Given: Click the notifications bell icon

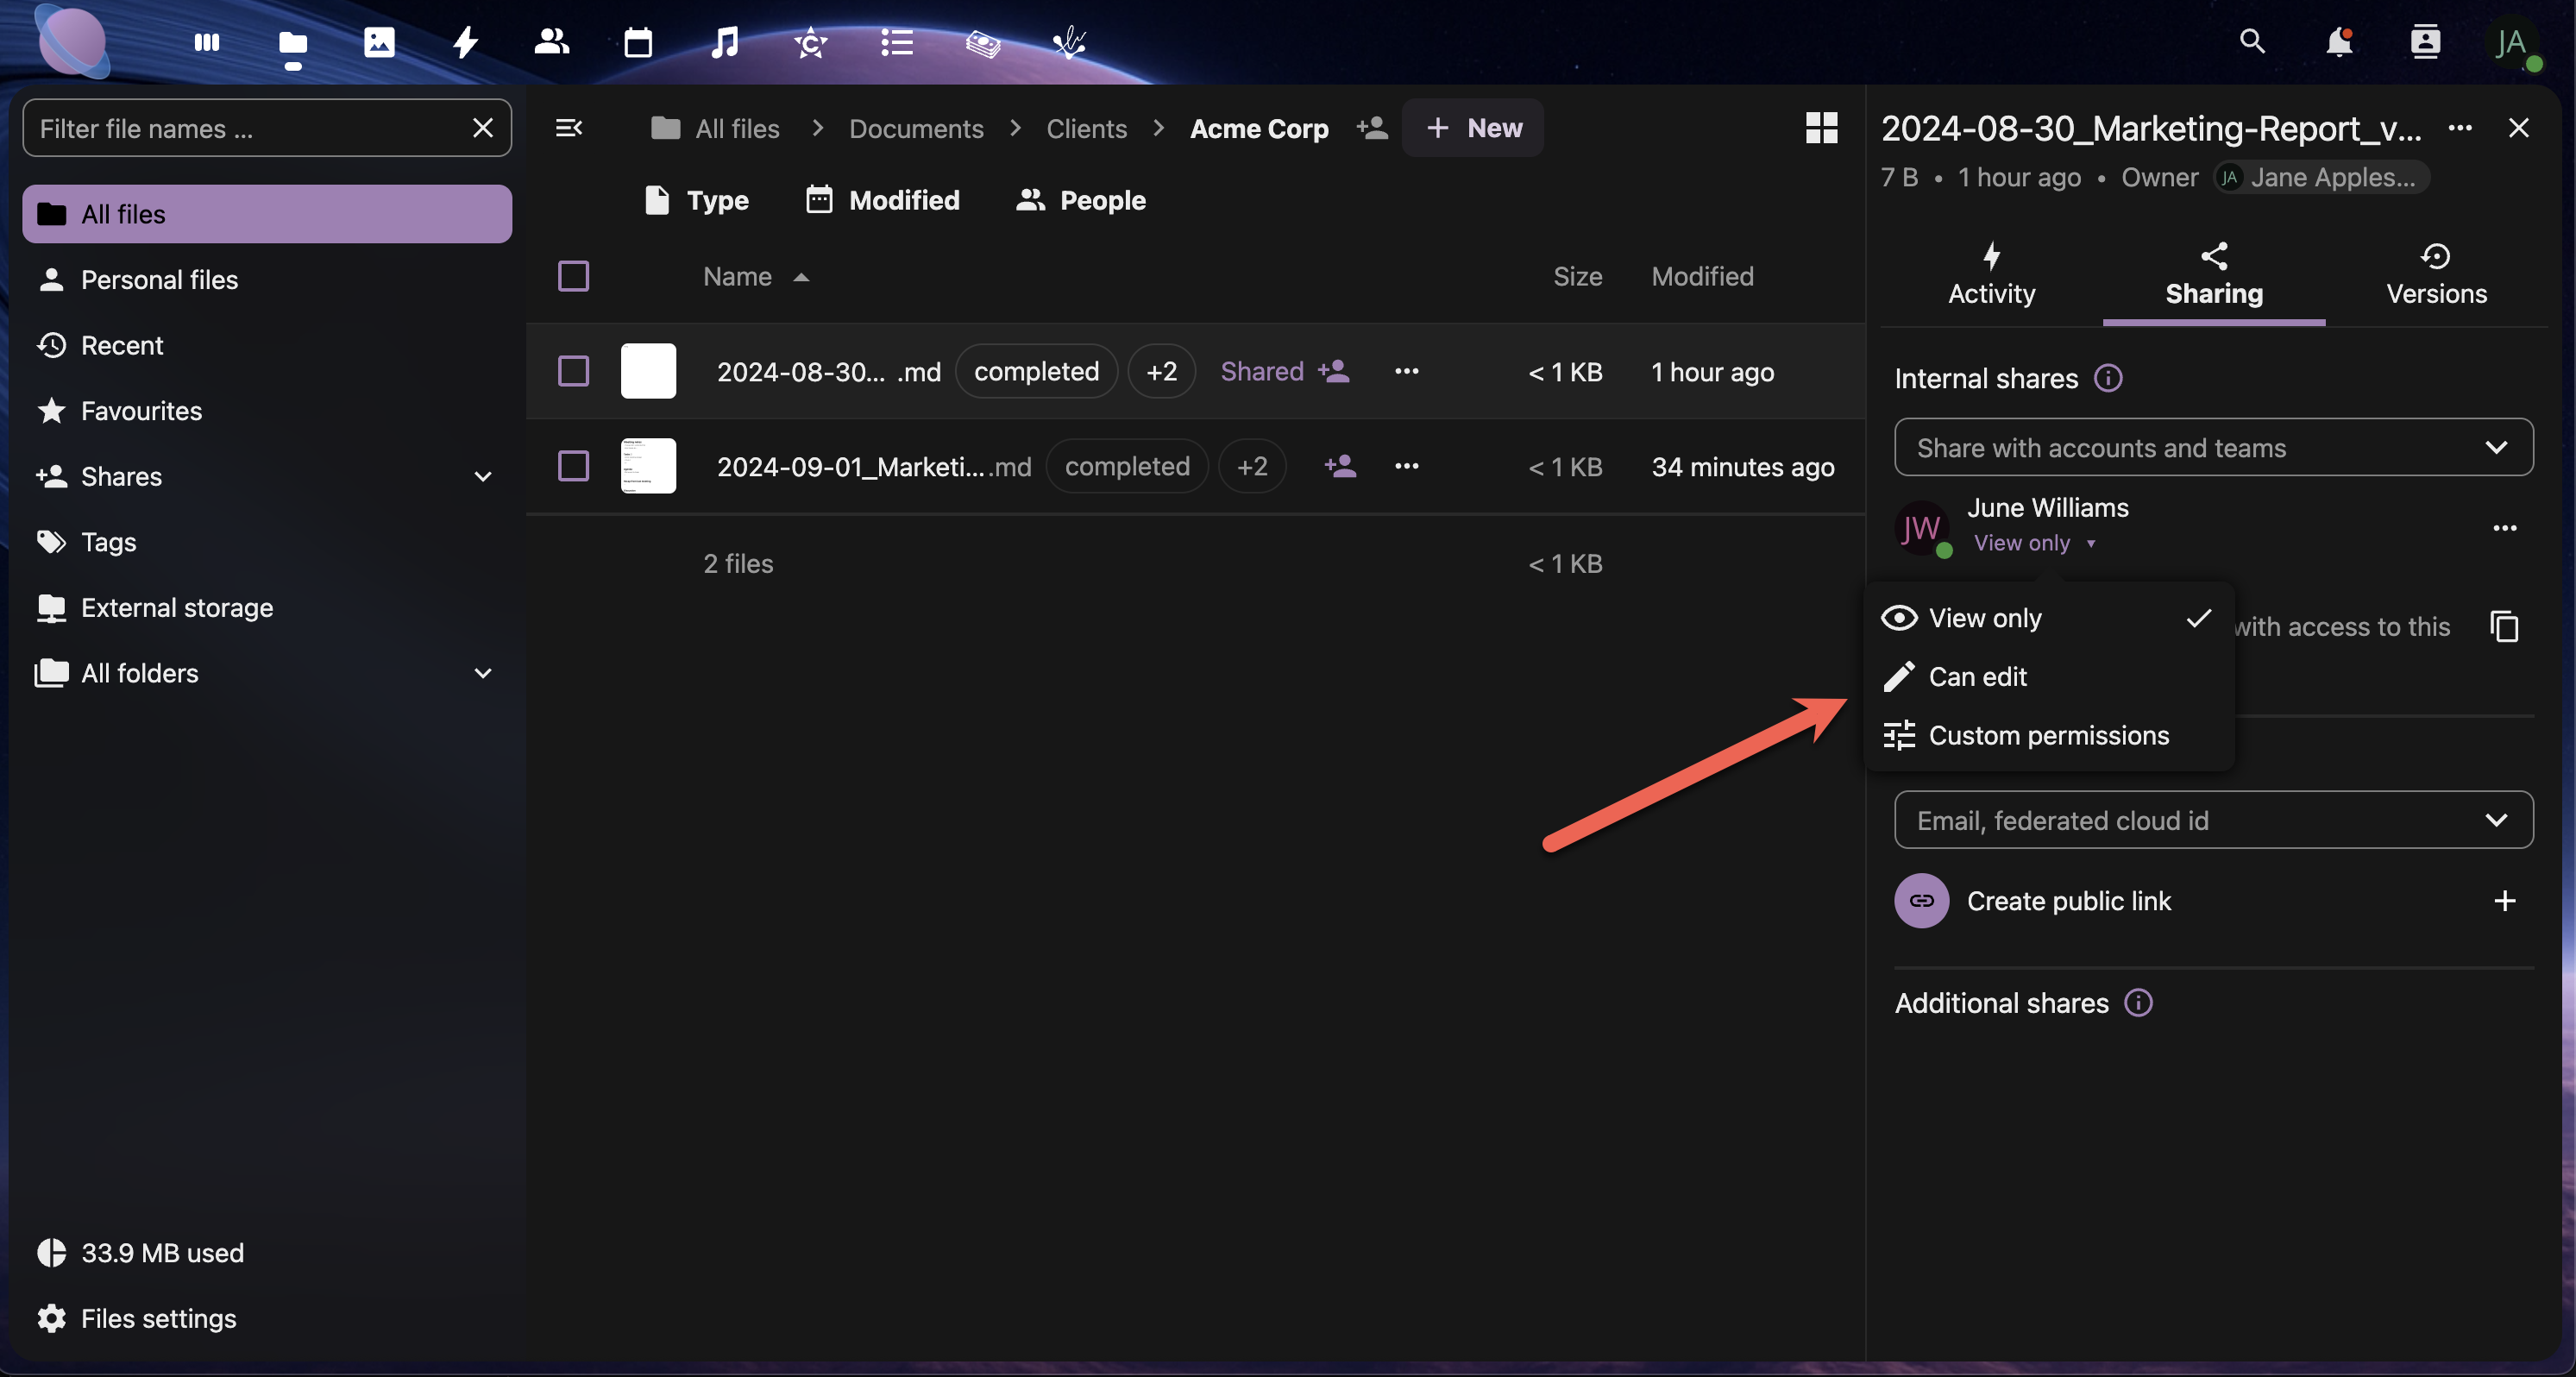Looking at the screenshot, I should [x=2338, y=42].
